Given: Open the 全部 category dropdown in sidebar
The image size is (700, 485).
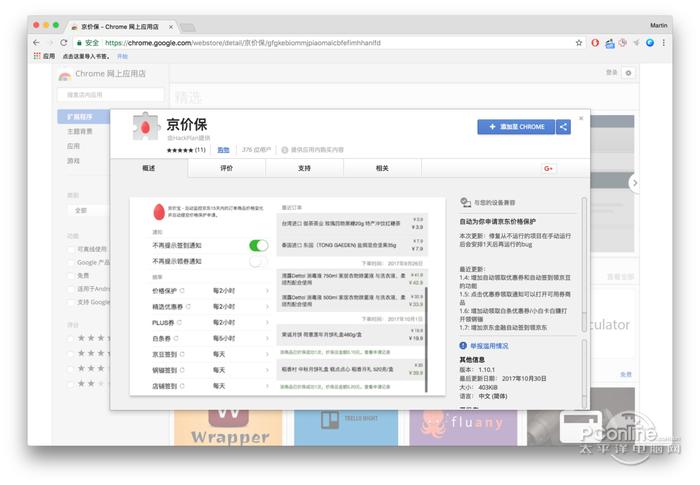Looking at the screenshot, I should point(89,210).
